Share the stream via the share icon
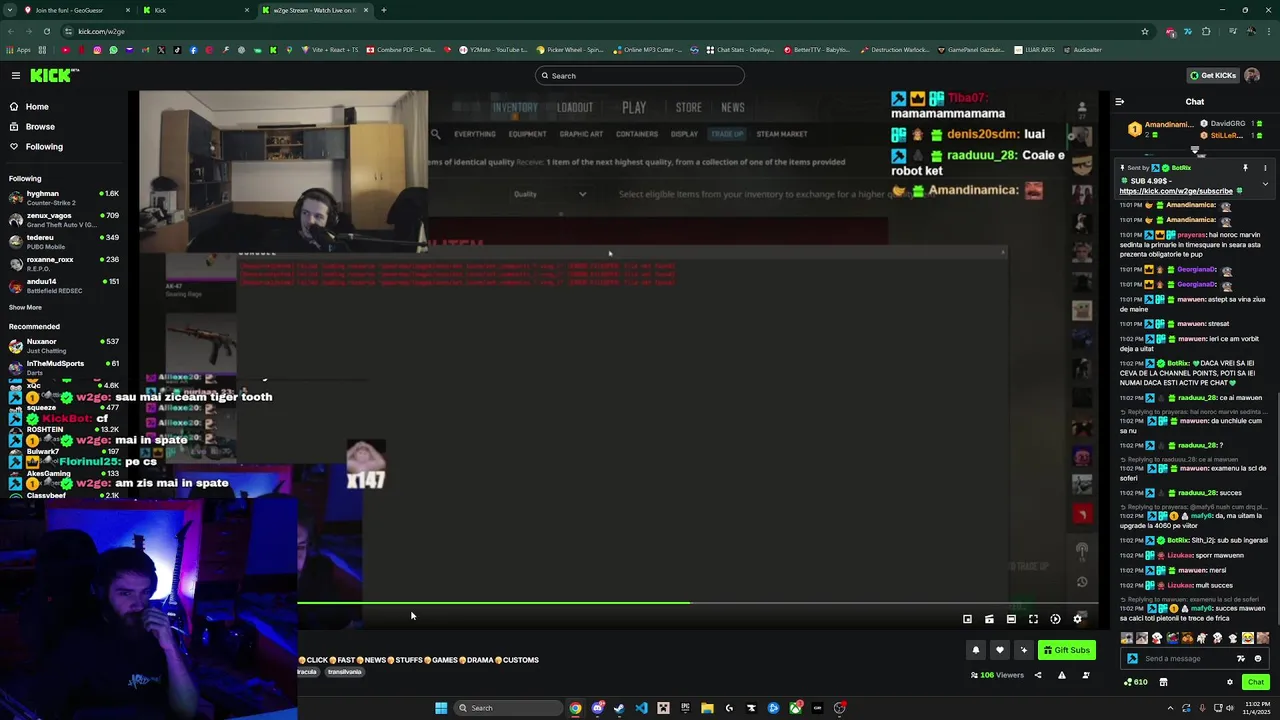This screenshot has height=720, width=1280. click(x=1037, y=675)
